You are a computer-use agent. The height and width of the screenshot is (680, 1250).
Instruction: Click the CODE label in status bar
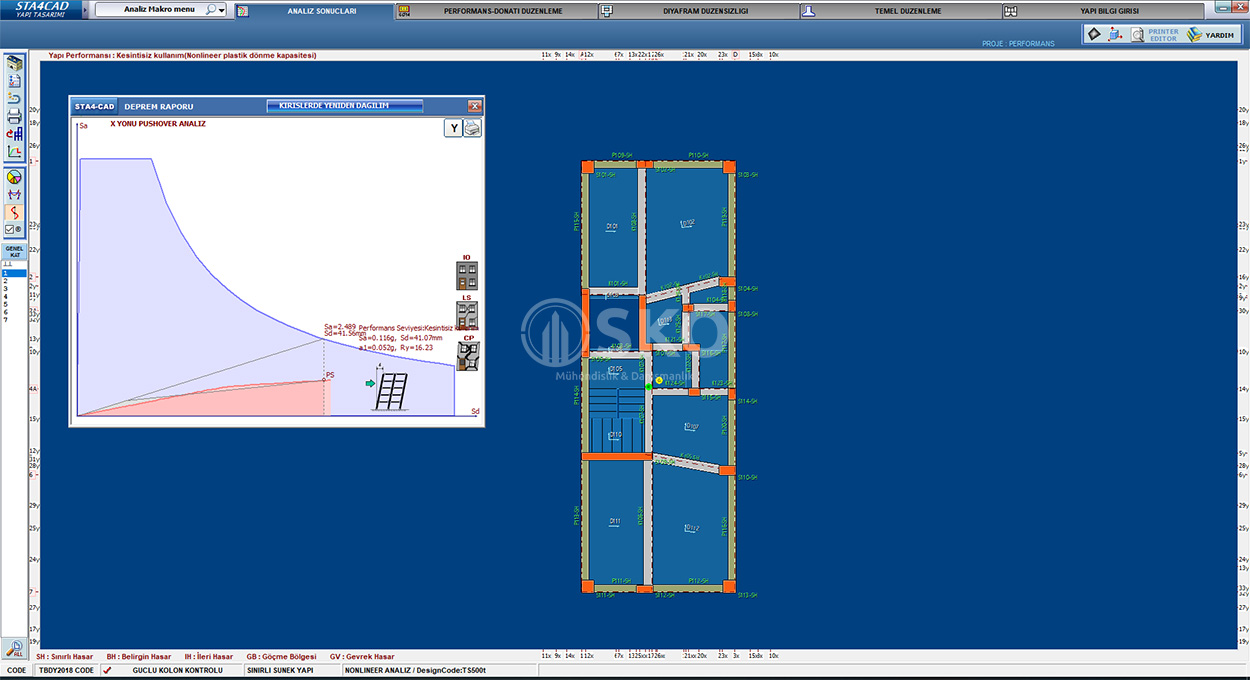click(x=17, y=670)
